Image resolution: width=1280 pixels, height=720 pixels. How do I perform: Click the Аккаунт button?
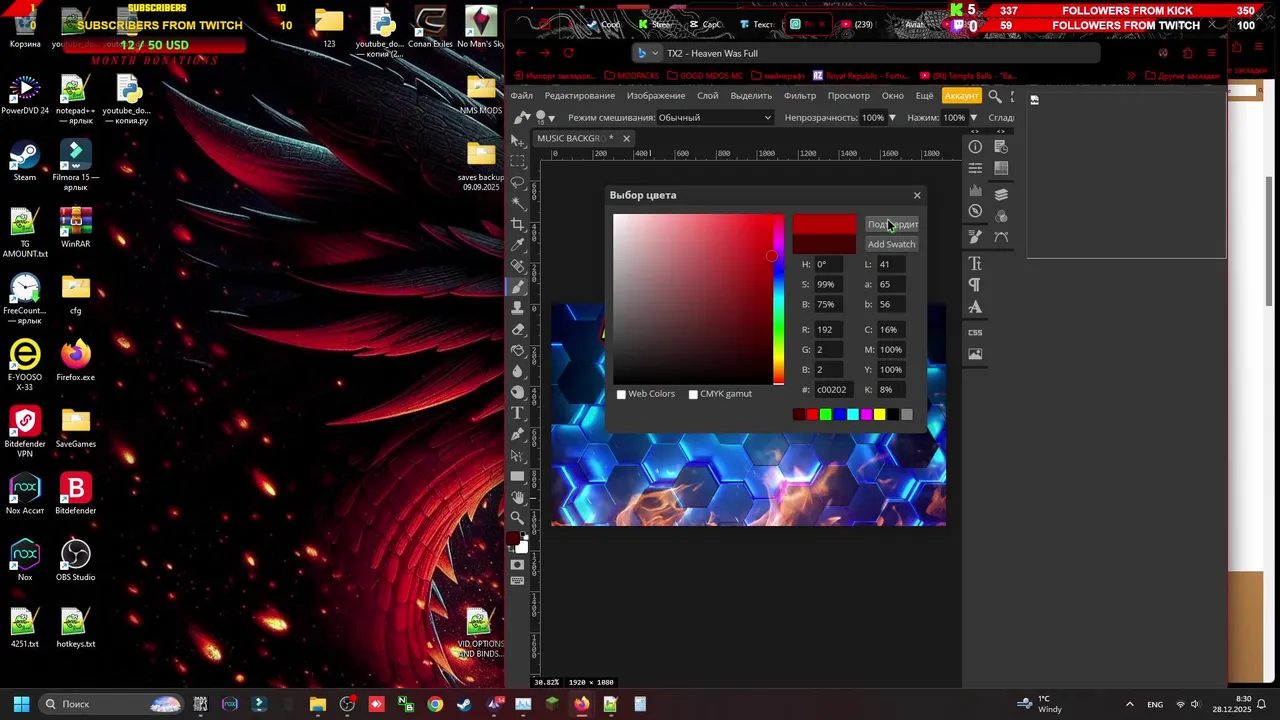click(x=961, y=96)
